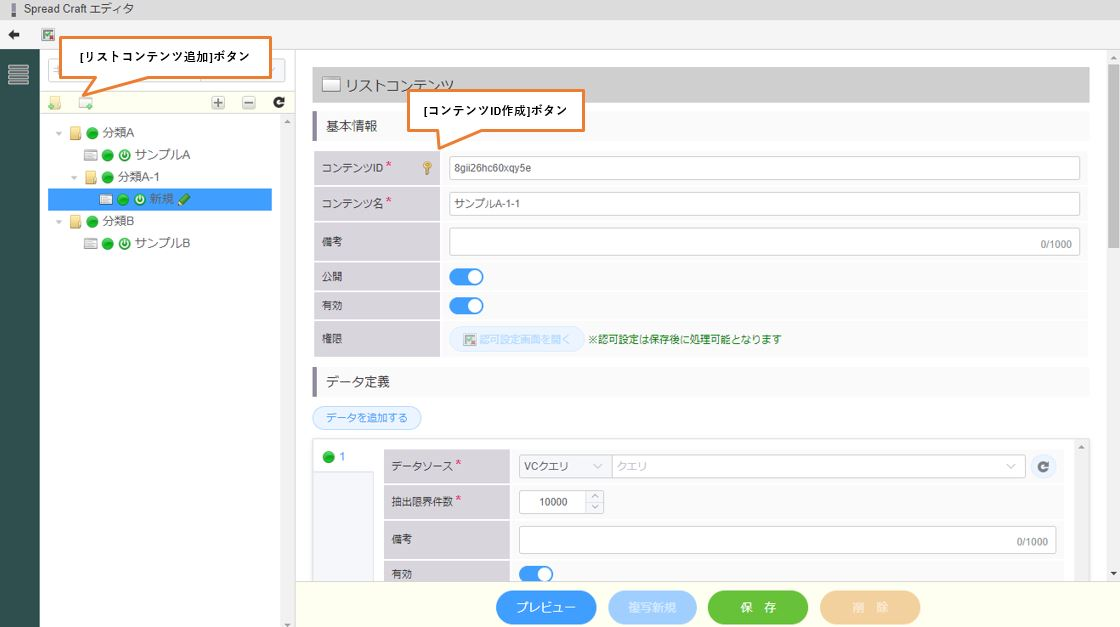This screenshot has height=627, width=1120.
Task: Click the プレビュー button
Action: [546, 607]
